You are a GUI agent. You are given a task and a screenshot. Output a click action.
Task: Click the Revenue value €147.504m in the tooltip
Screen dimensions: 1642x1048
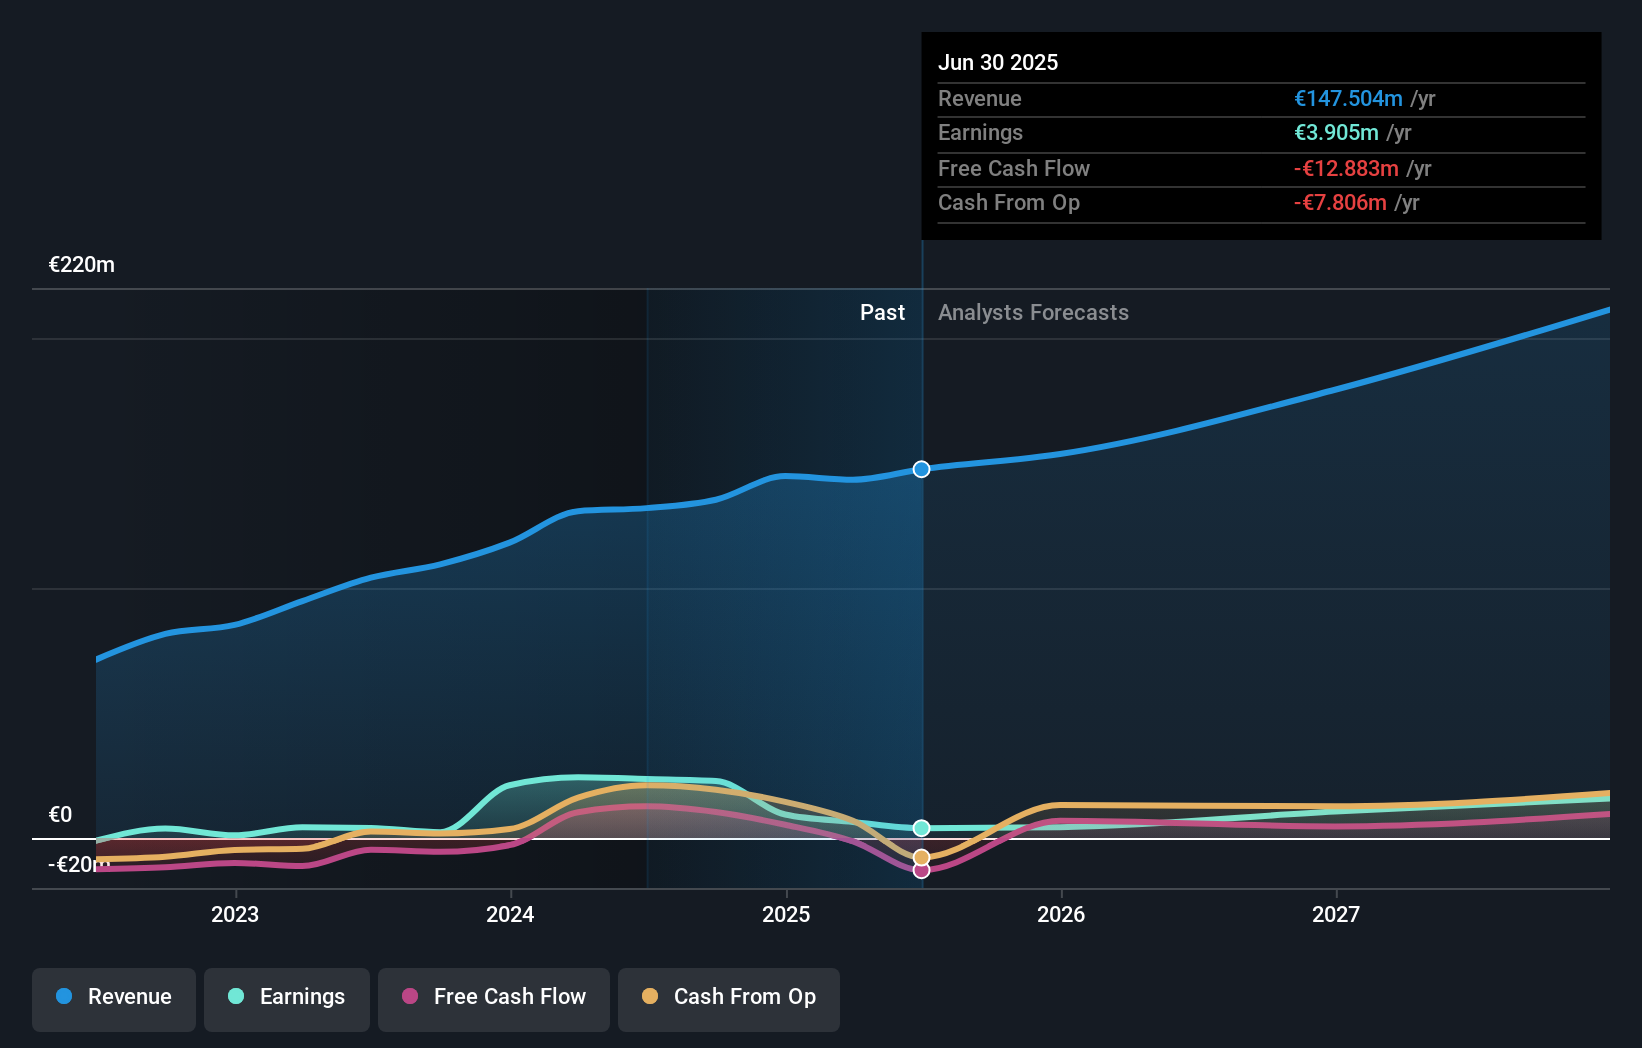[1347, 98]
